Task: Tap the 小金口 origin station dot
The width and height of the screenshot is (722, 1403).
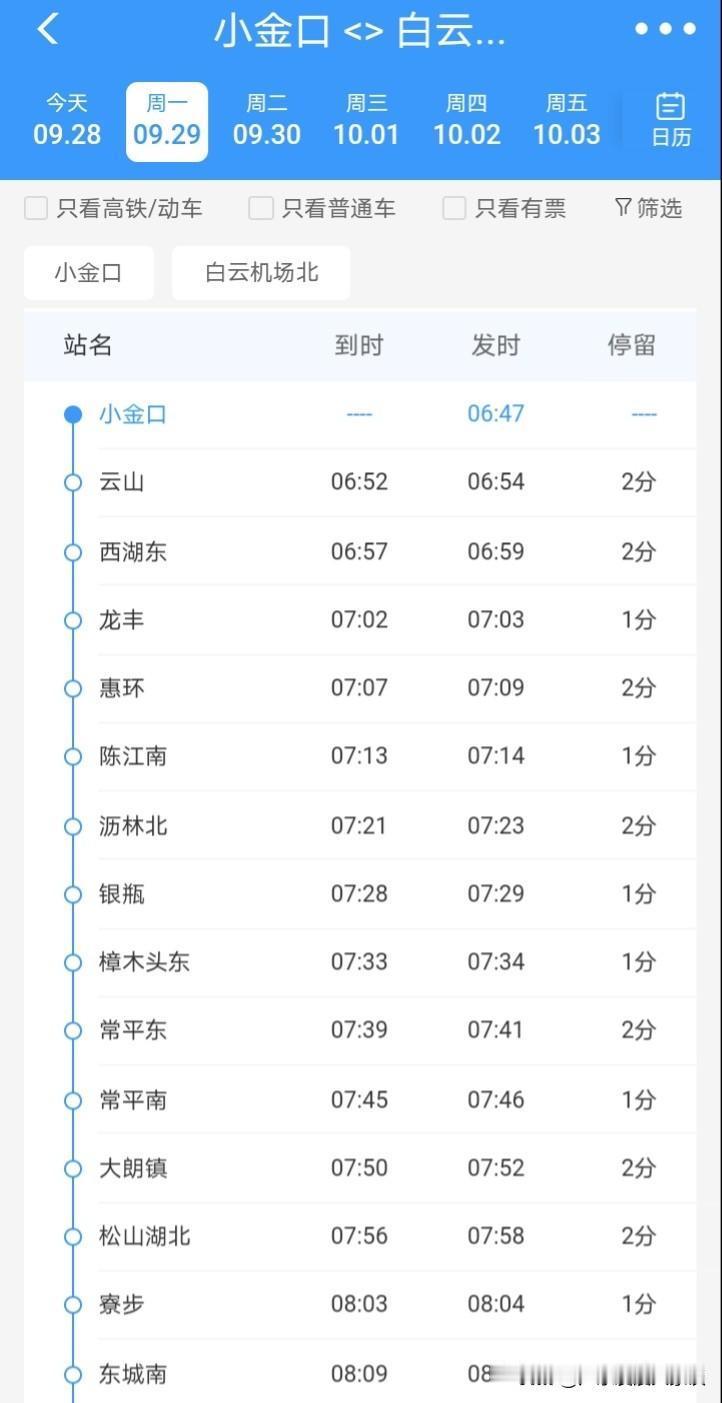Action: pyautogui.click(x=72, y=414)
